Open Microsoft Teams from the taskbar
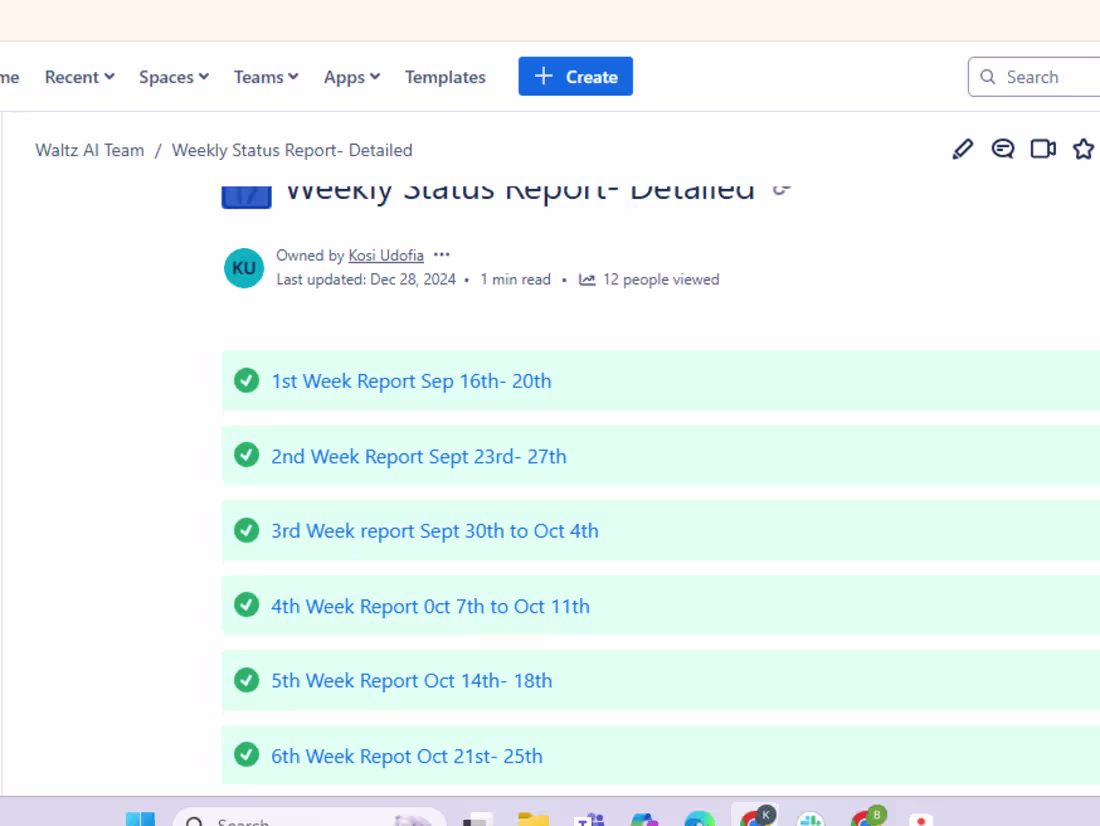Viewport: 1100px width, 826px height. click(x=589, y=819)
